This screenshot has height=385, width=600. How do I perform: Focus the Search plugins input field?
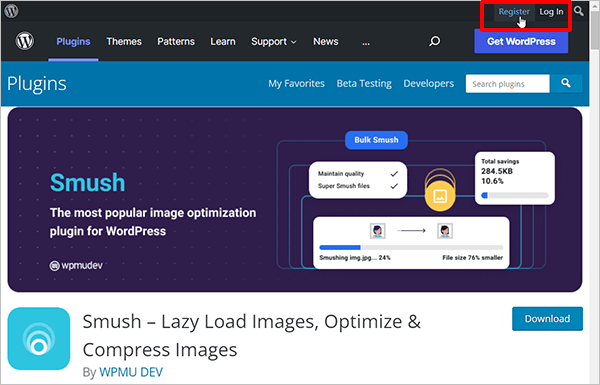tap(507, 84)
